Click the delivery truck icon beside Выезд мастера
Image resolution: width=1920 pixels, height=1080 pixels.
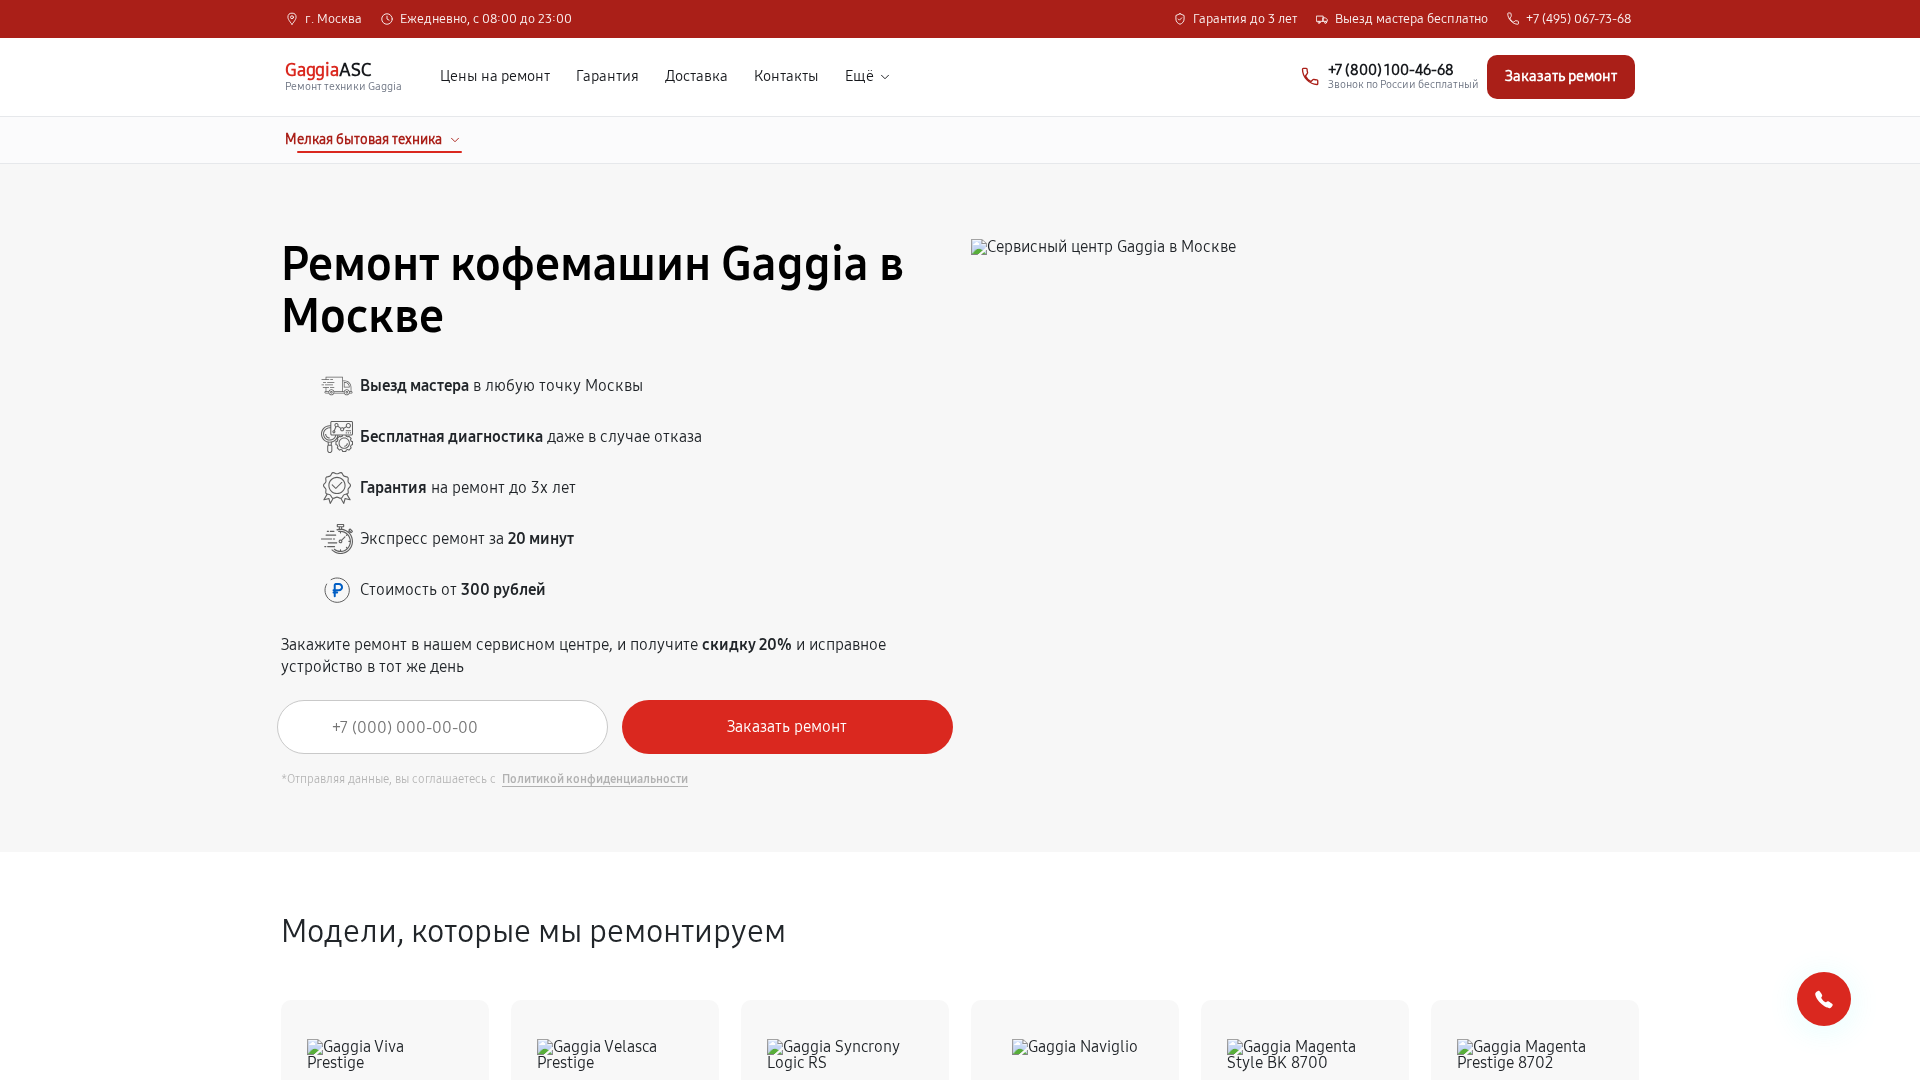point(337,386)
